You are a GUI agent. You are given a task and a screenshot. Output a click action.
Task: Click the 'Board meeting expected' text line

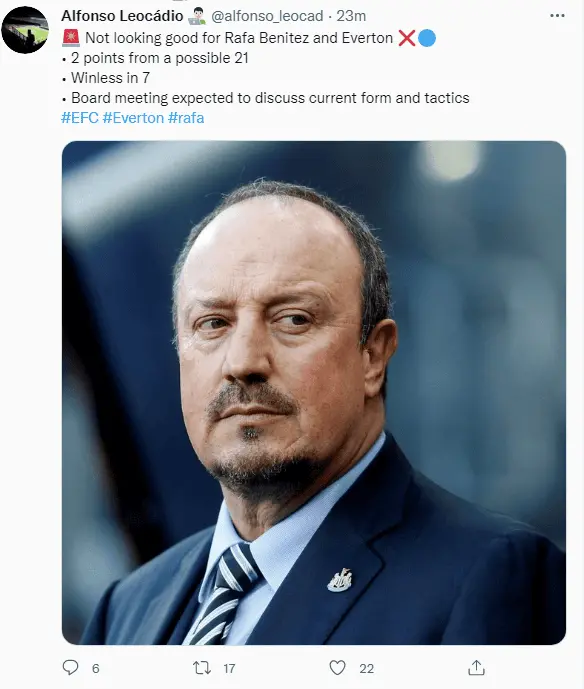tap(270, 98)
